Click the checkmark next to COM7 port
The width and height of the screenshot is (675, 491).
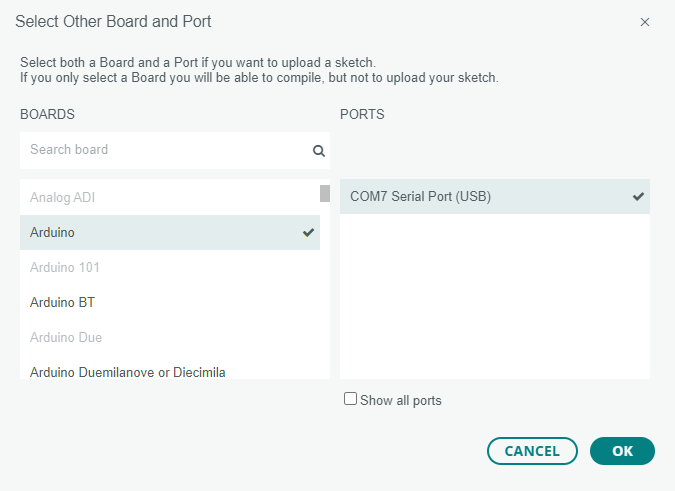(638, 196)
